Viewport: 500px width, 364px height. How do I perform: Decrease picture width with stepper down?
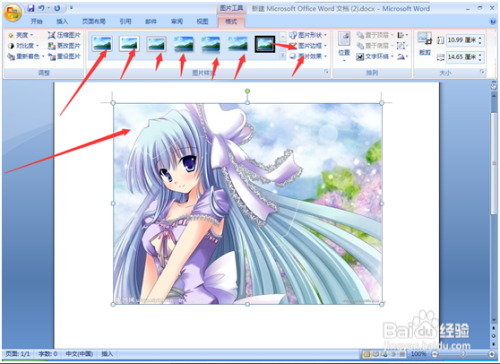point(480,60)
